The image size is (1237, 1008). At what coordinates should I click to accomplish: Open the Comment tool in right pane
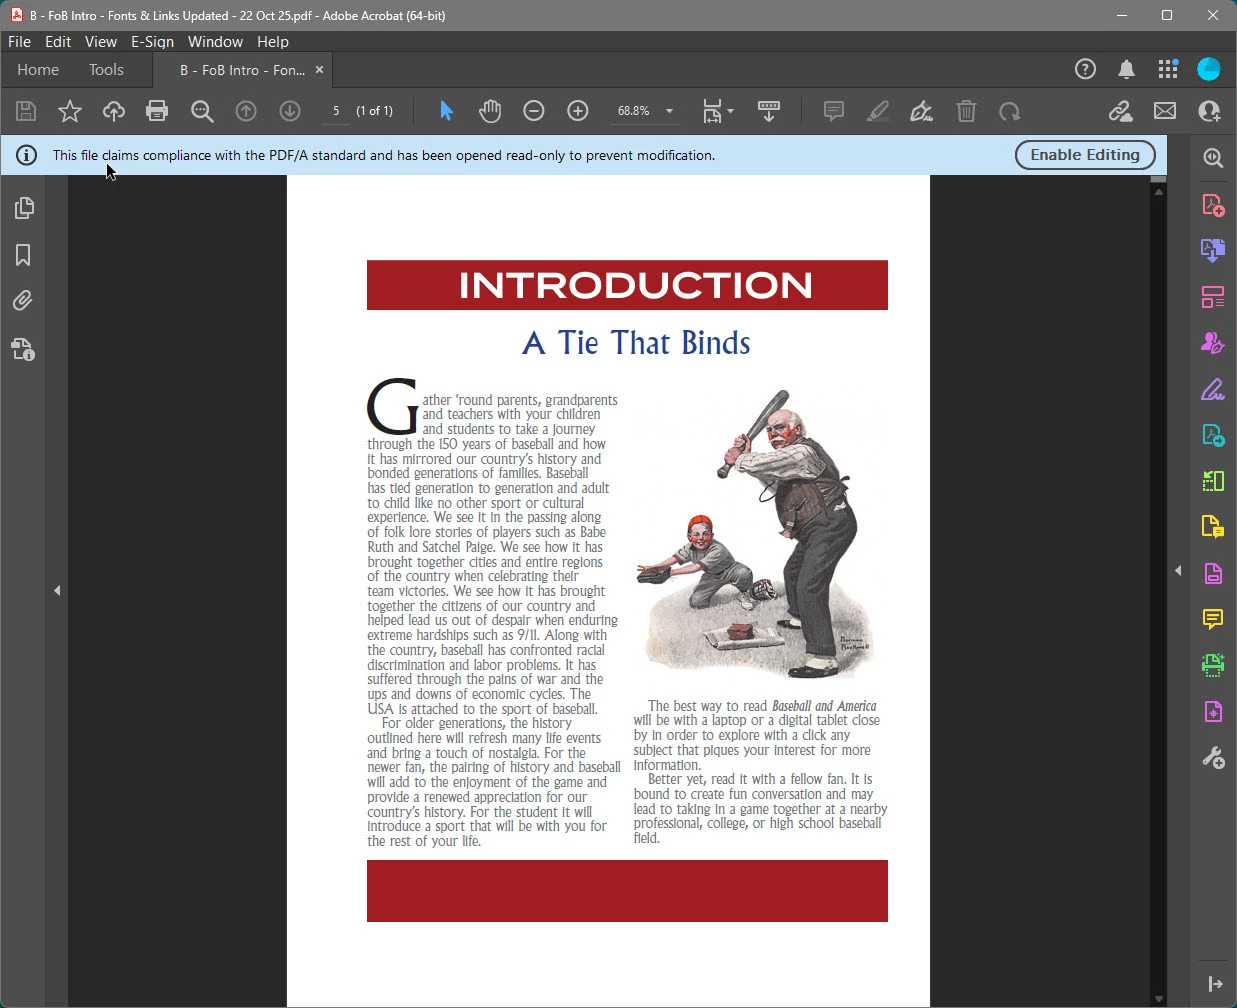pyautogui.click(x=1213, y=620)
